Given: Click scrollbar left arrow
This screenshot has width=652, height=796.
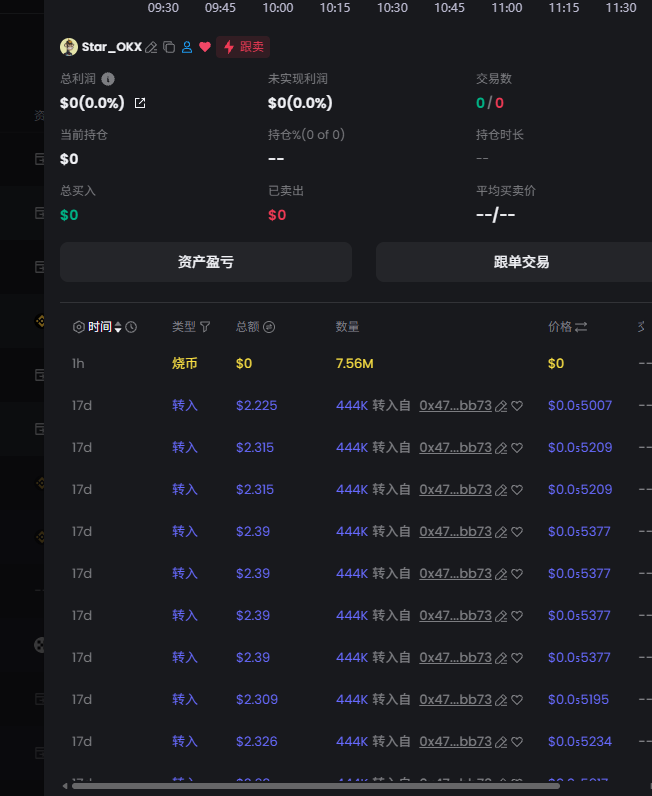Looking at the screenshot, I should click(65, 786).
